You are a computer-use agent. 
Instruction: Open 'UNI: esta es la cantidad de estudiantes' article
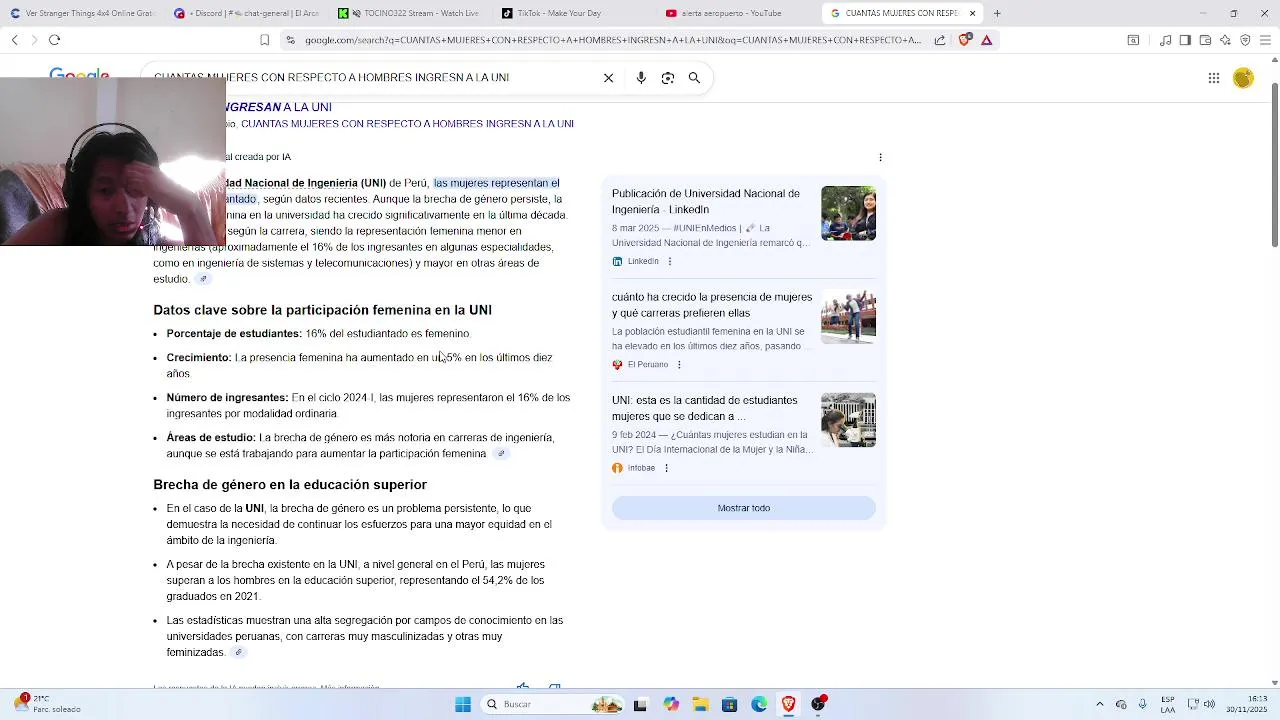[705, 408]
